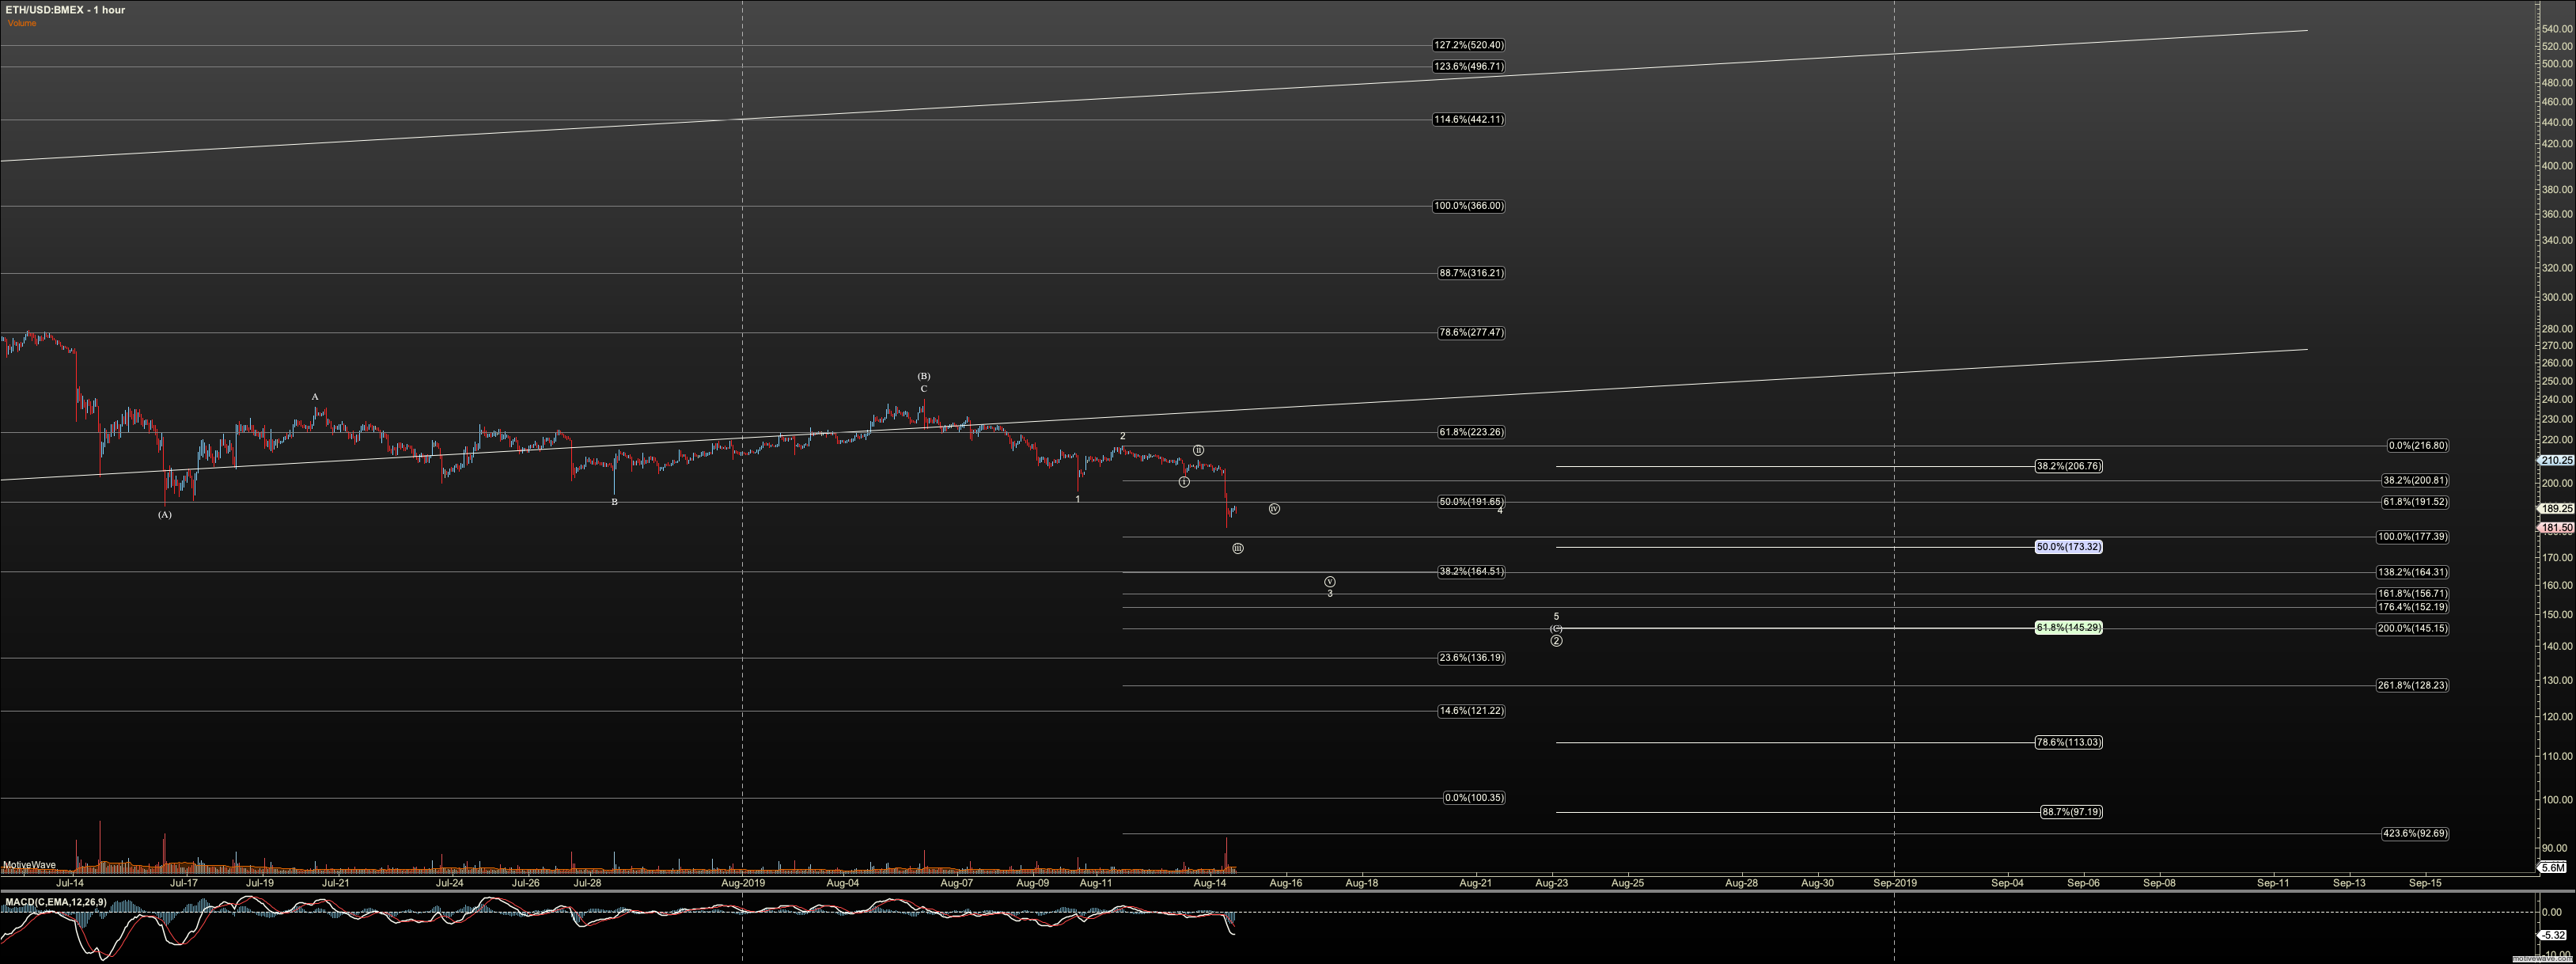Click the 5.6M volume axis marker
Image resolution: width=2576 pixels, height=964 pixels.
click(x=2553, y=868)
